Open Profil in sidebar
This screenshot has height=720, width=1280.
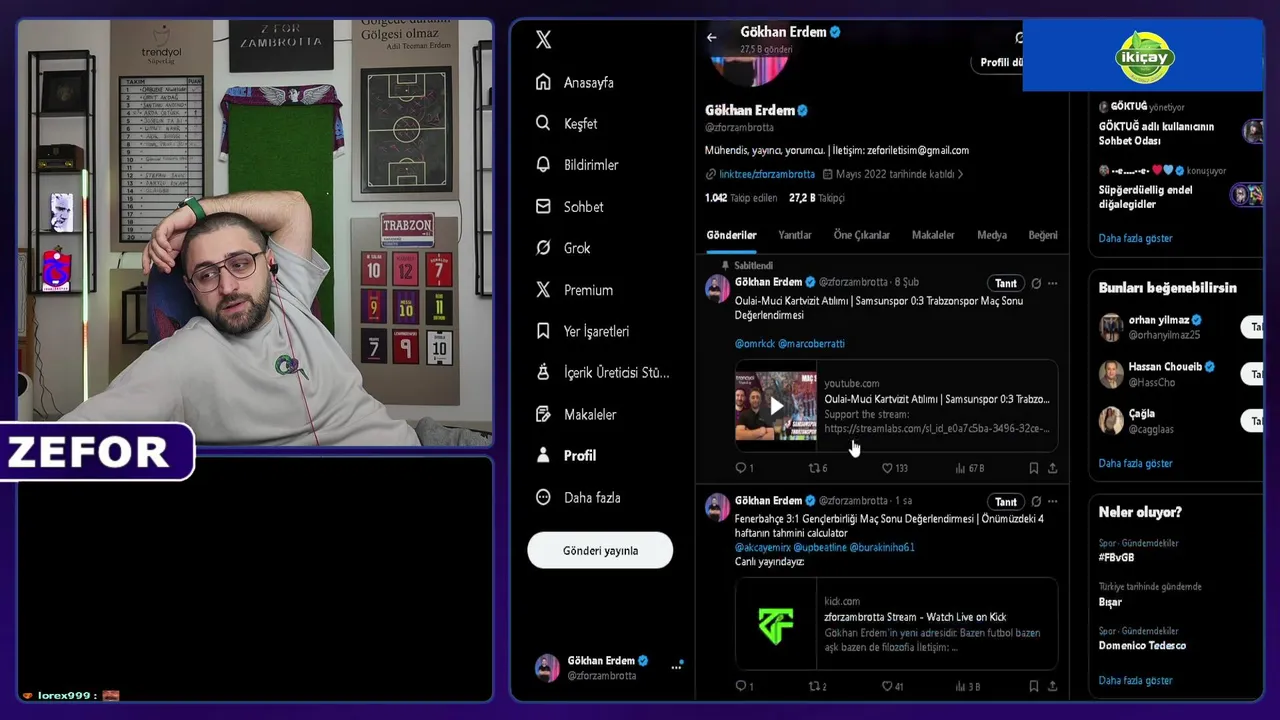[566, 455]
